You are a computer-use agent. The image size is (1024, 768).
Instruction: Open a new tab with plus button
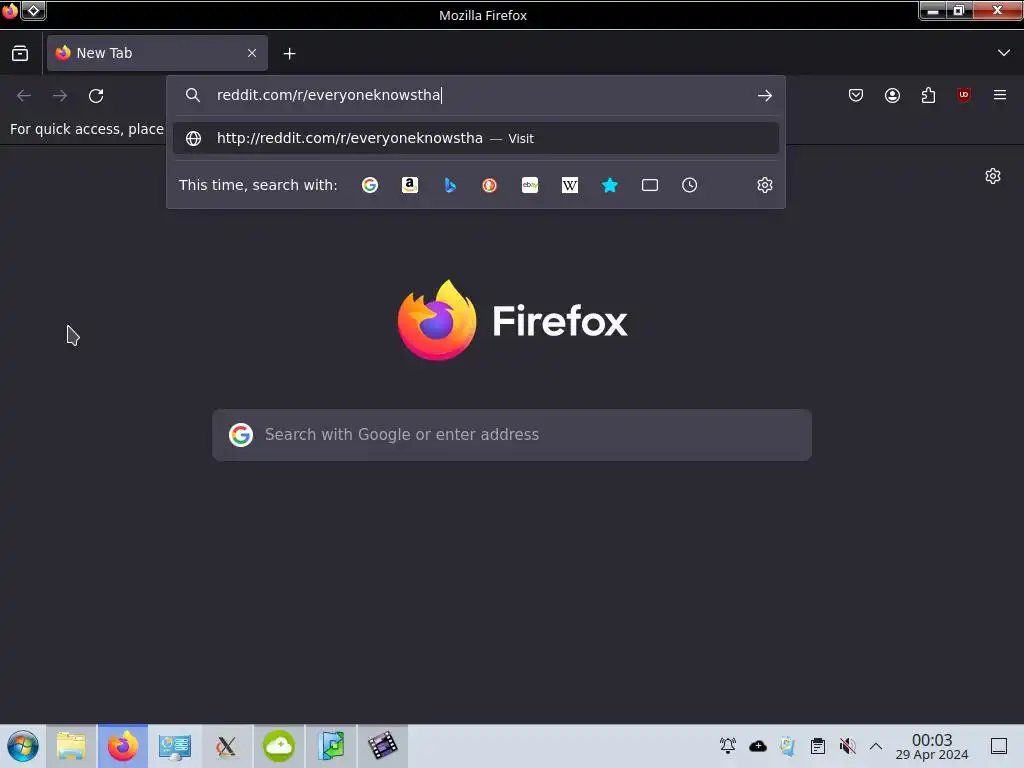click(289, 54)
